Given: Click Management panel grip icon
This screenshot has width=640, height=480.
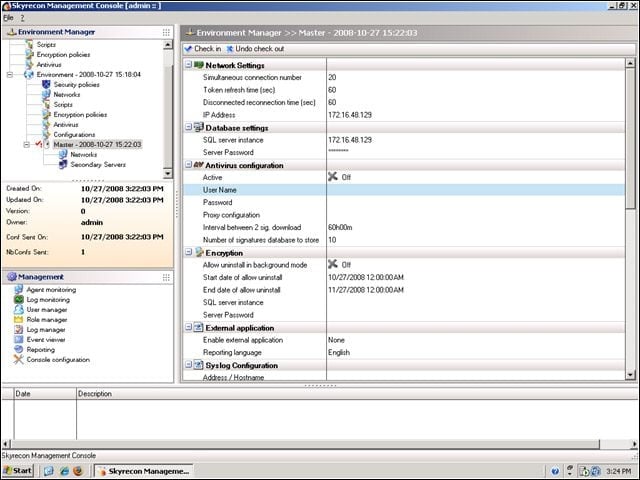Looking at the screenshot, I should click(x=166, y=278).
